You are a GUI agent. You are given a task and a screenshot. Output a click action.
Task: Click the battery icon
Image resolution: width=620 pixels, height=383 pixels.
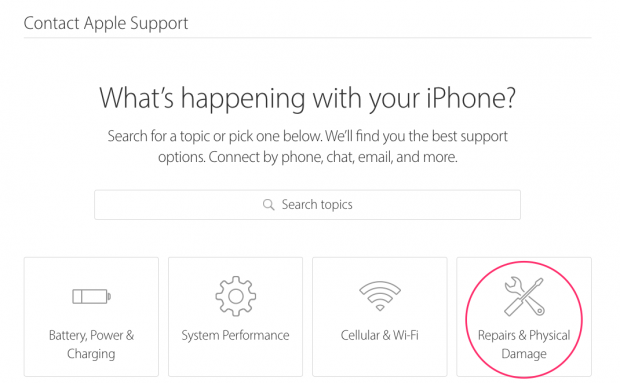pos(91,296)
